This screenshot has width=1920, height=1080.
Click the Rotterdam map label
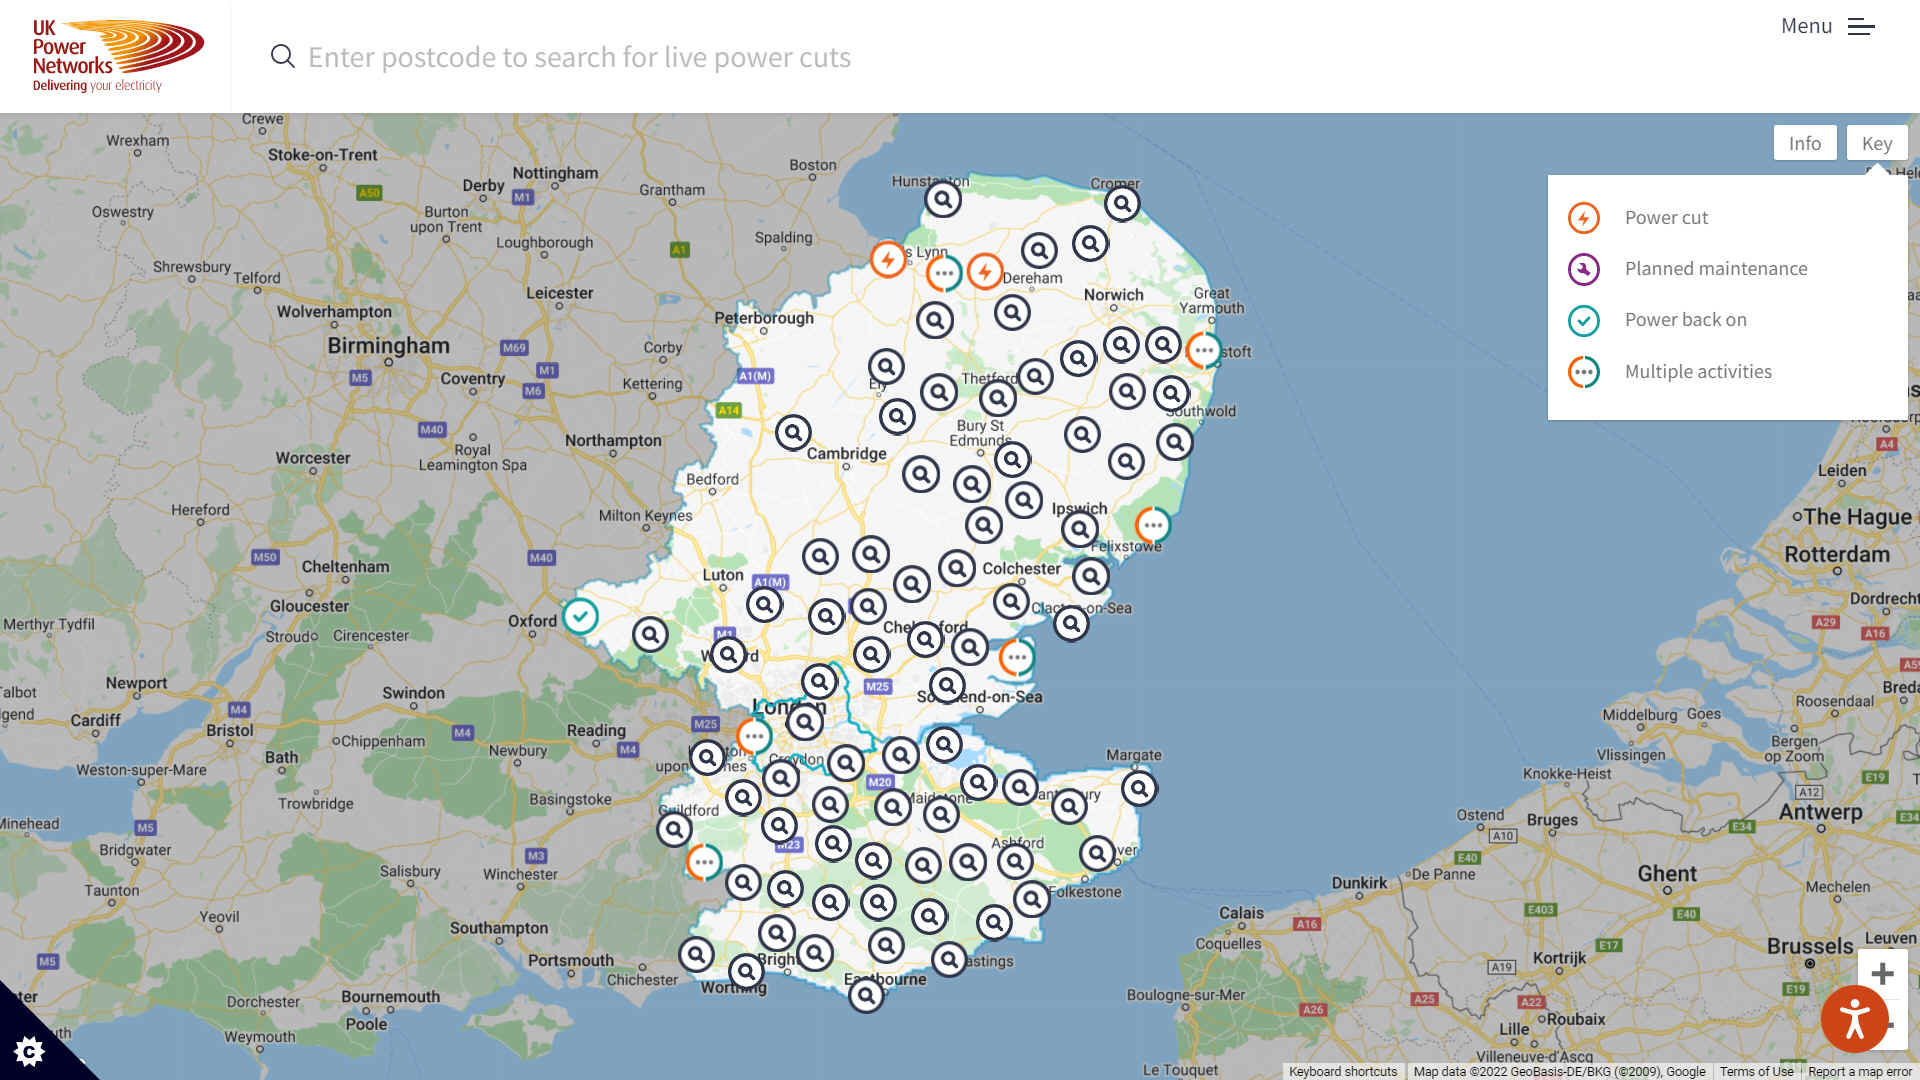[x=1837, y=554]
